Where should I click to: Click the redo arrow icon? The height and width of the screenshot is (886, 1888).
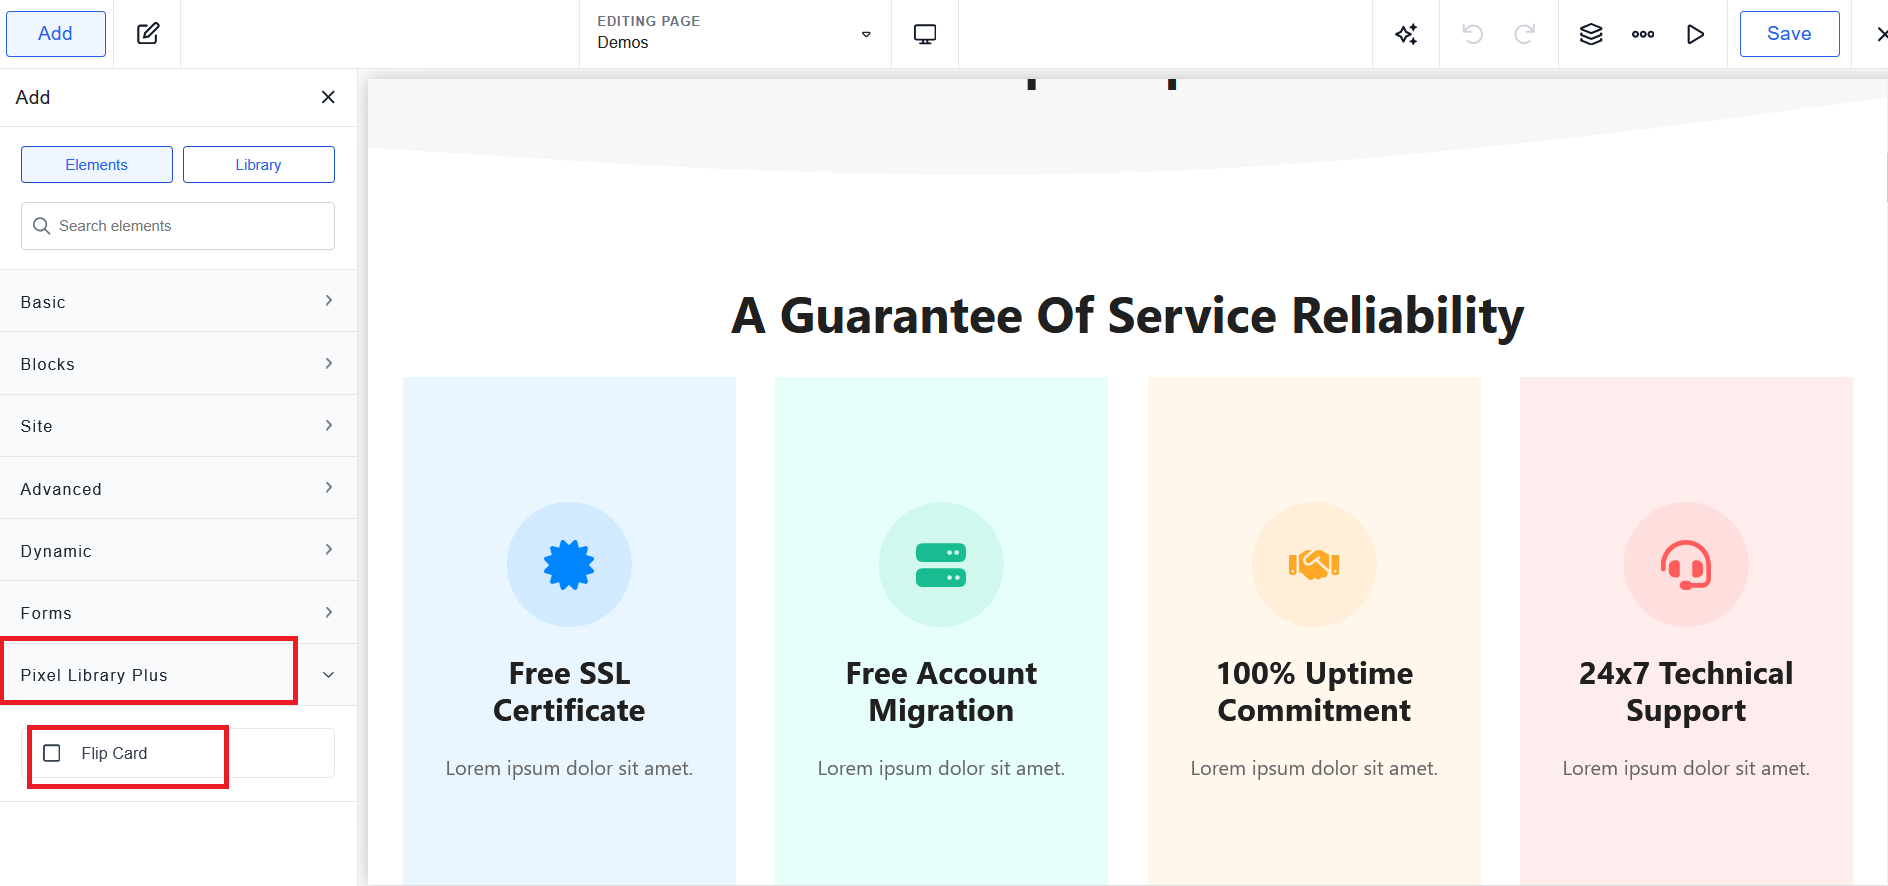coord(1524,34)
